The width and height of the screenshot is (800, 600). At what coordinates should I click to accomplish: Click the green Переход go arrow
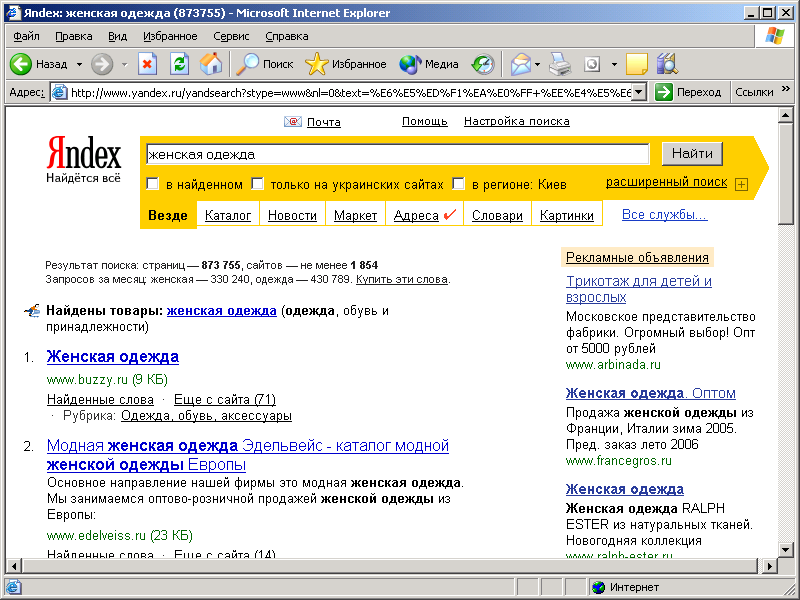coord(663,92)
